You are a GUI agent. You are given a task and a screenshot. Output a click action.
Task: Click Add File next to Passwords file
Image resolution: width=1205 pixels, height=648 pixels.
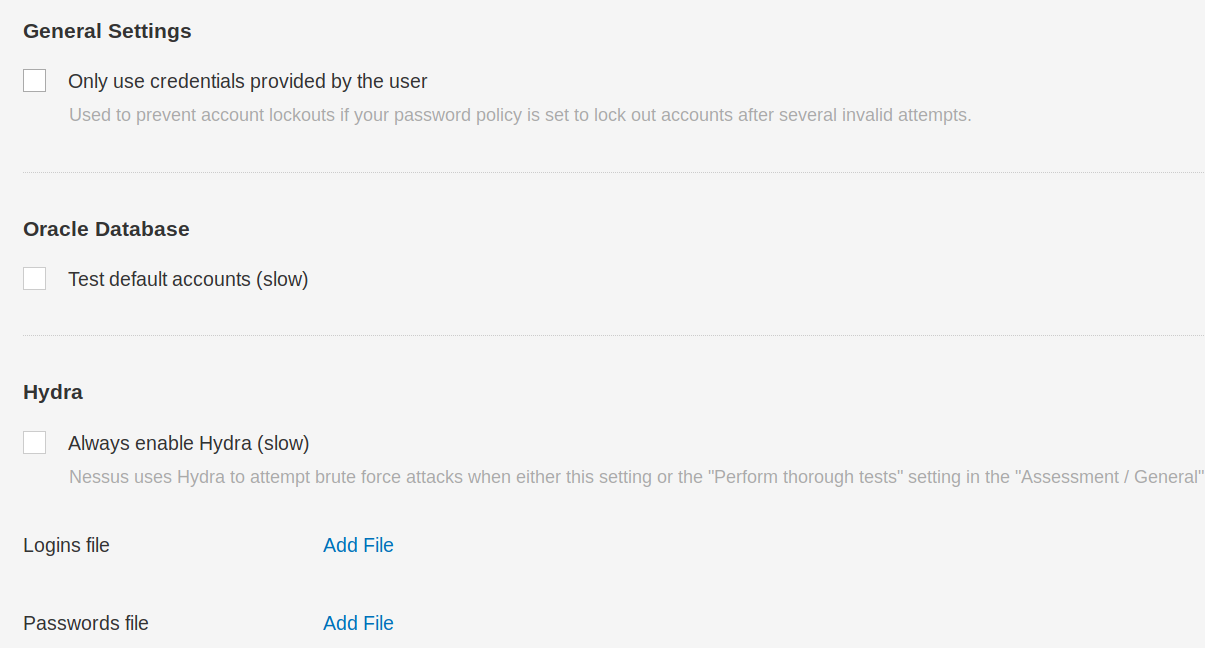(358, 623)
